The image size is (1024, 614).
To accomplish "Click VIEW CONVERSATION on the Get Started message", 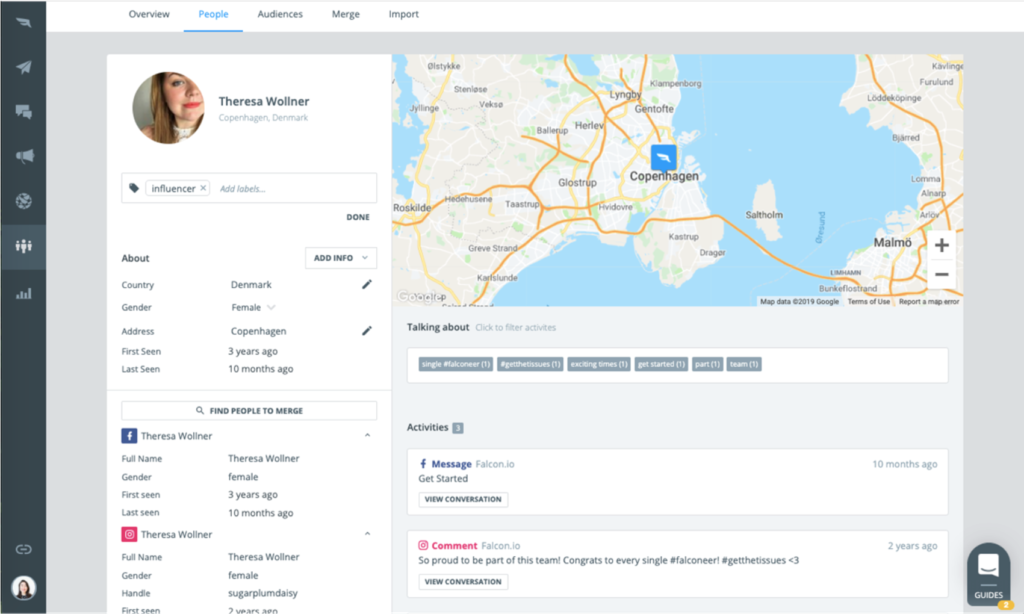I will [x=463, y=499].
